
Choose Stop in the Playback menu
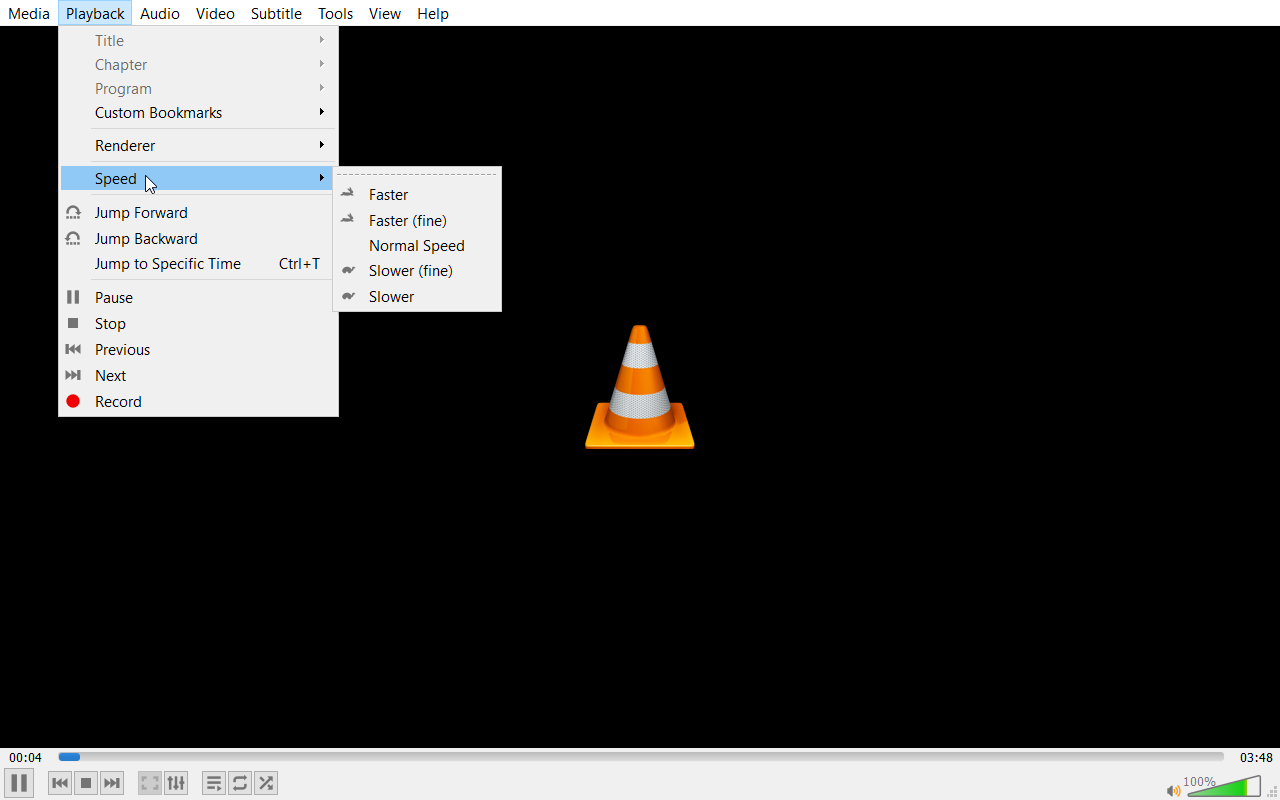[198, 324]
